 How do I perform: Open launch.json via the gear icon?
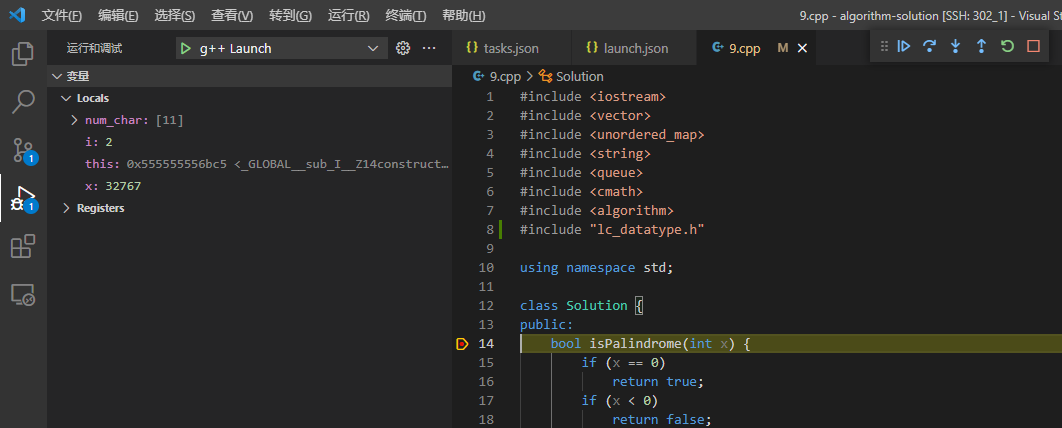coord(403,48)
